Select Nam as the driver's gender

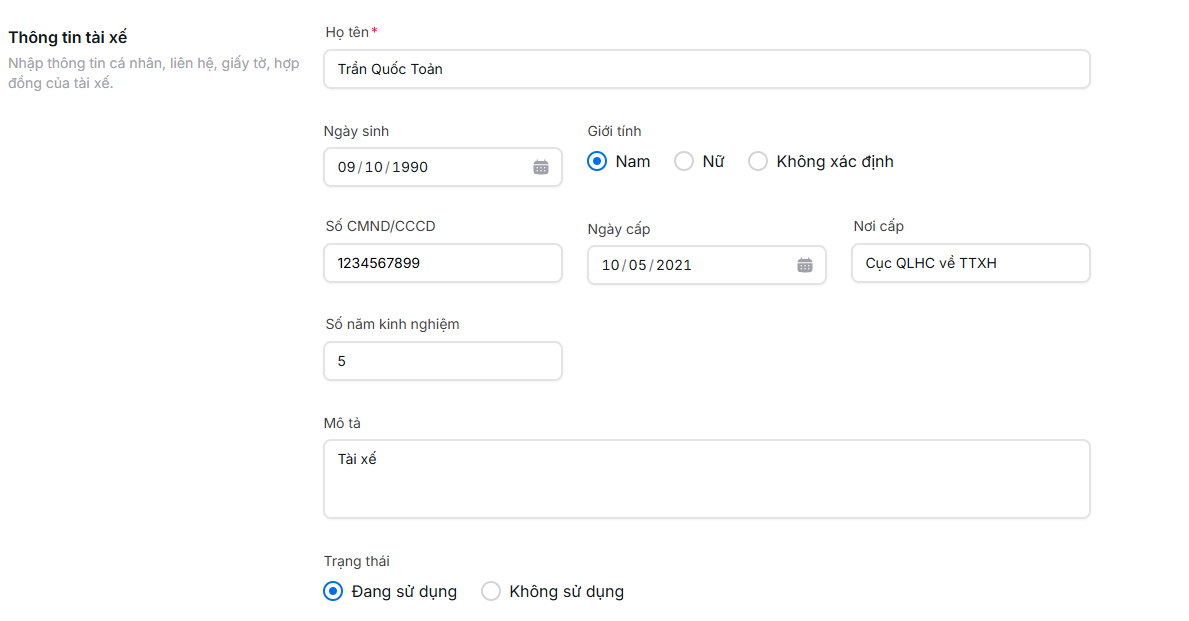(x=596, y=160)
